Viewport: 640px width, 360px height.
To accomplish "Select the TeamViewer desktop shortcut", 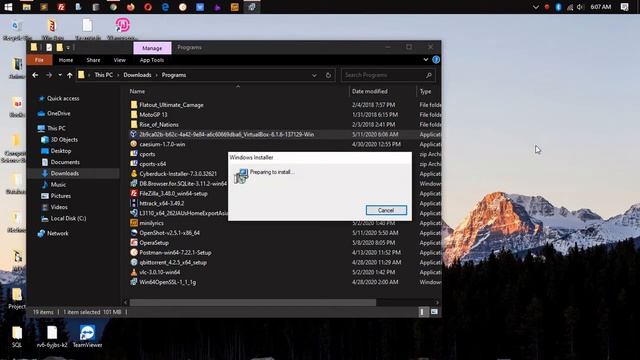I will [87, 336].
